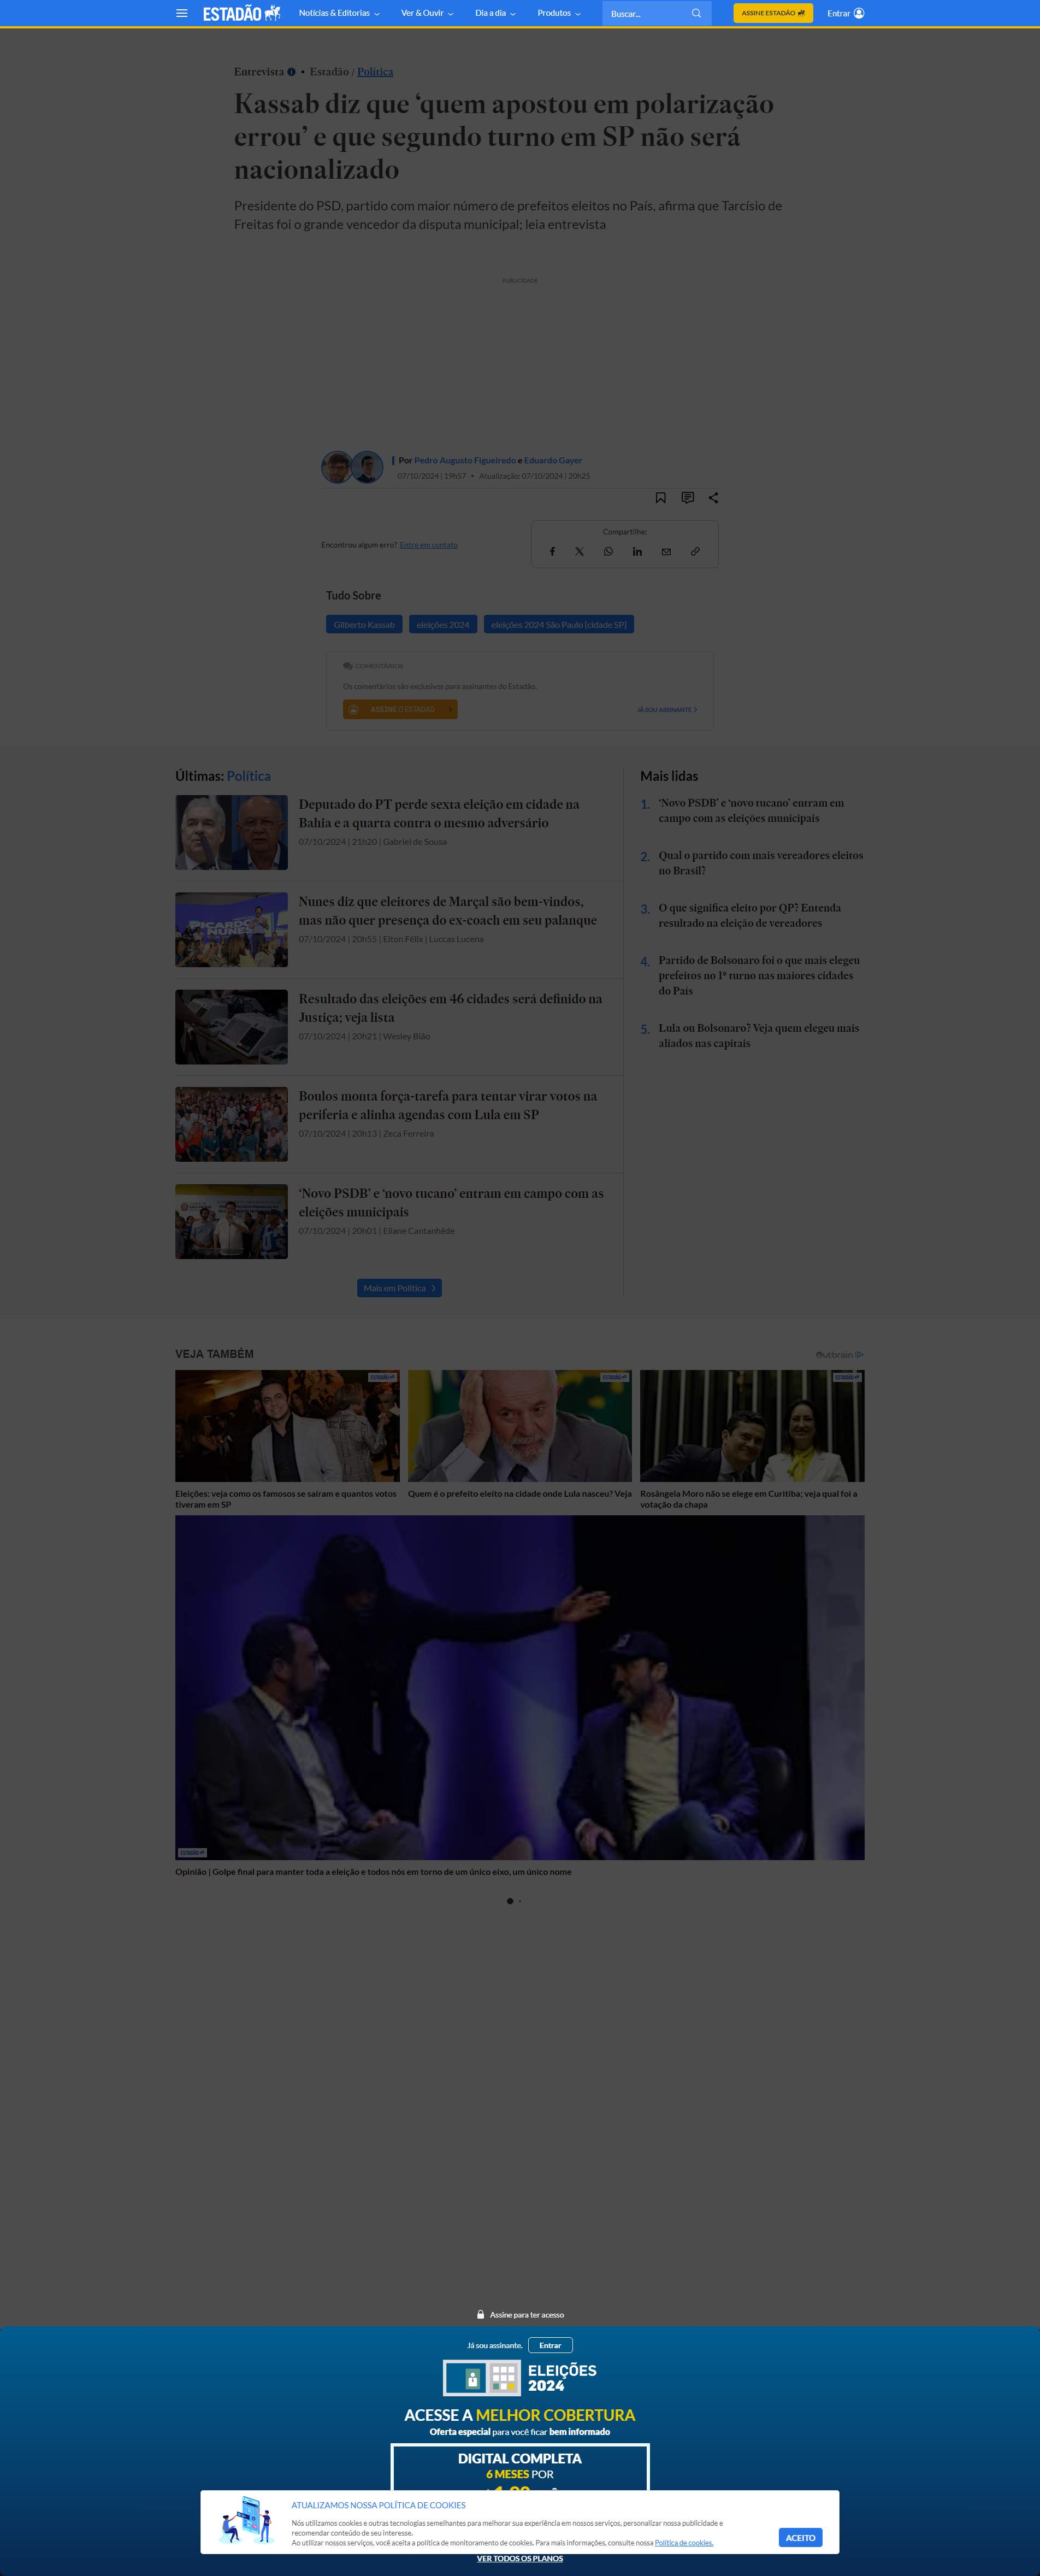Image resolution: width=1040 pixels, height=2576 pixels.
Task: Expand the Notícias & Editorias dropdown
Action: point(339,13)
